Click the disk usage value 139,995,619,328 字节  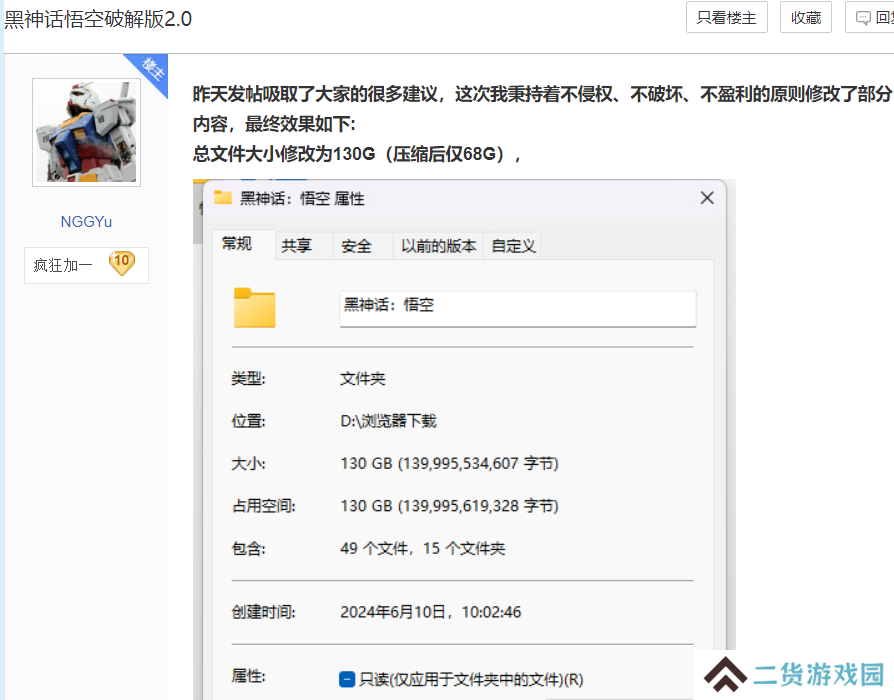coord(449,506)
